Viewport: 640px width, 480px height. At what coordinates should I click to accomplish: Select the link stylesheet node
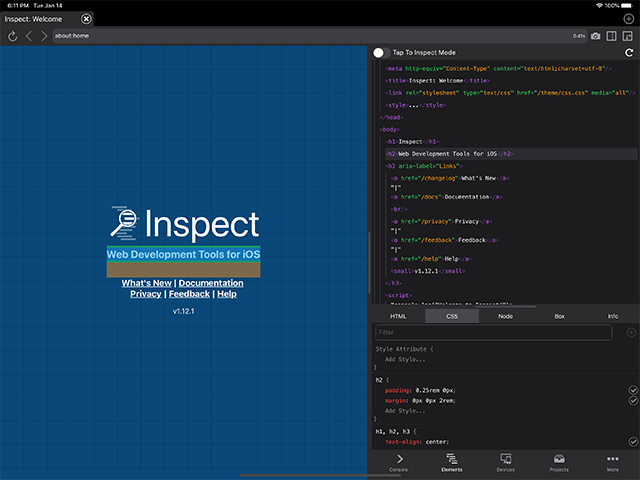[510, 93]
